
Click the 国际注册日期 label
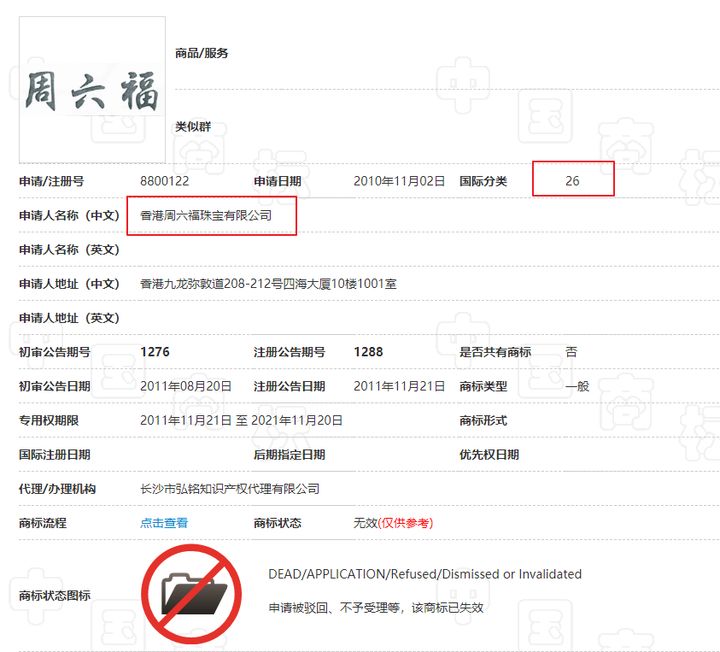point(55,455)
